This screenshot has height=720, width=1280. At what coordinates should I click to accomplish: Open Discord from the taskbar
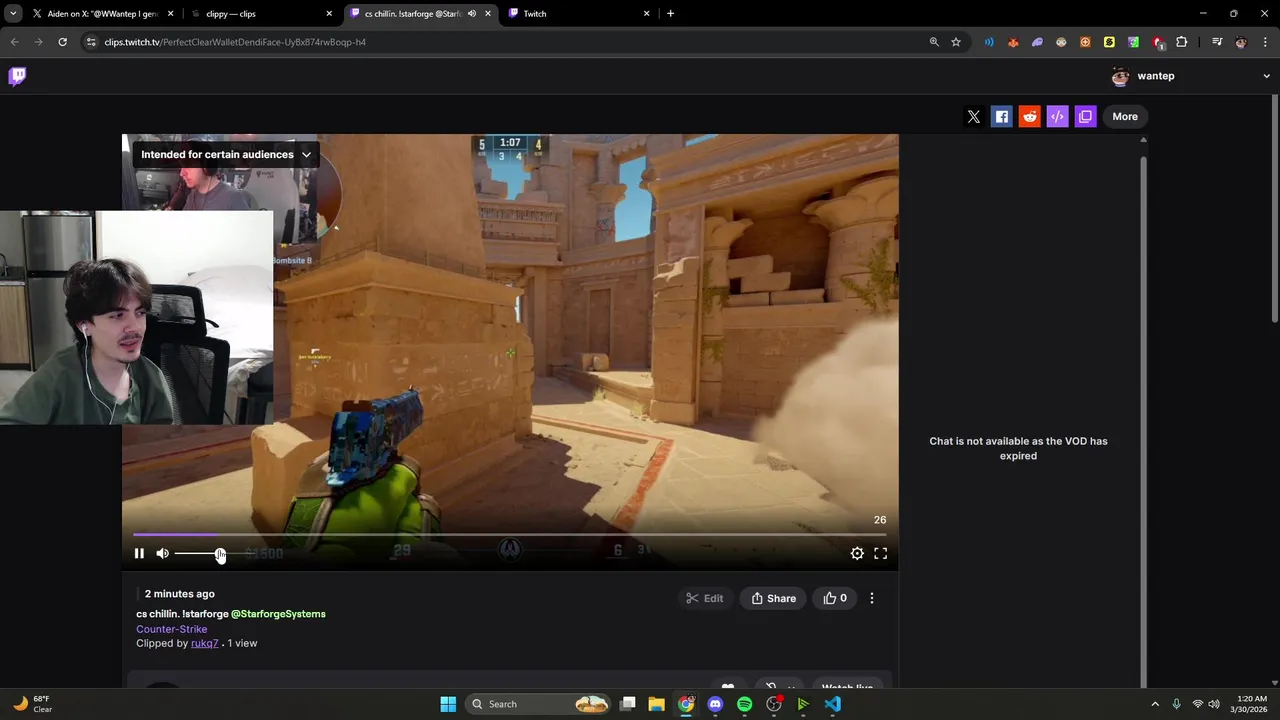pos(715,704)
